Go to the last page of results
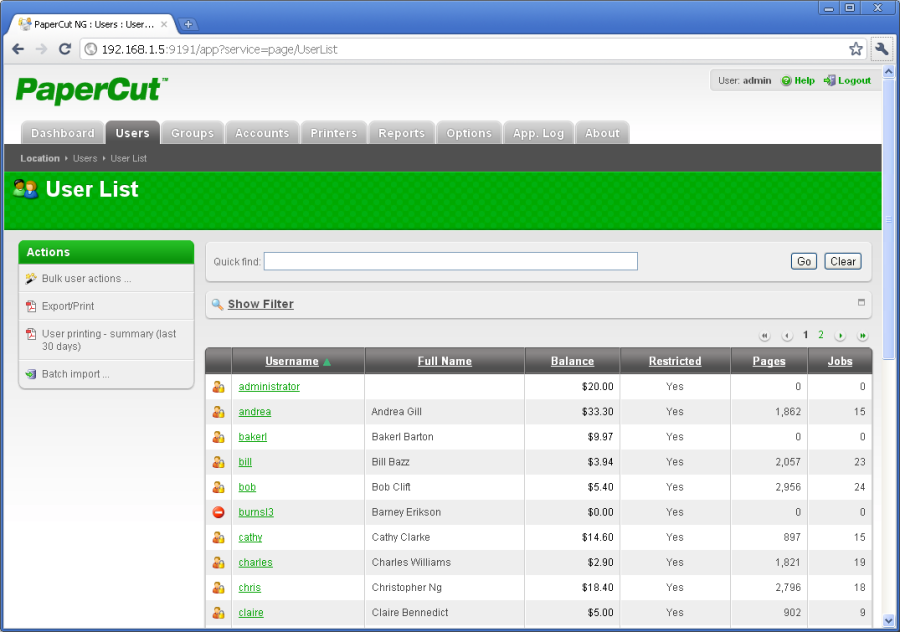 (862, 336)
